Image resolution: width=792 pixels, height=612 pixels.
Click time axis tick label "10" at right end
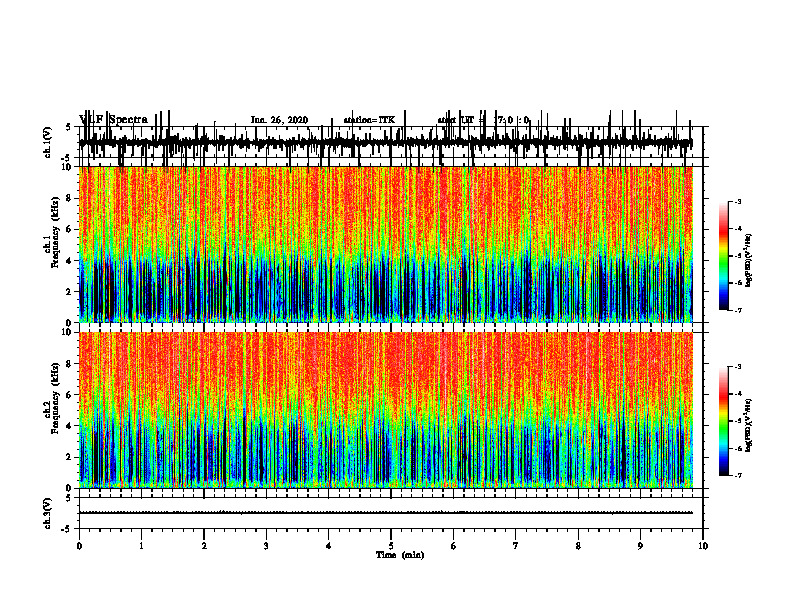[703, 546]
